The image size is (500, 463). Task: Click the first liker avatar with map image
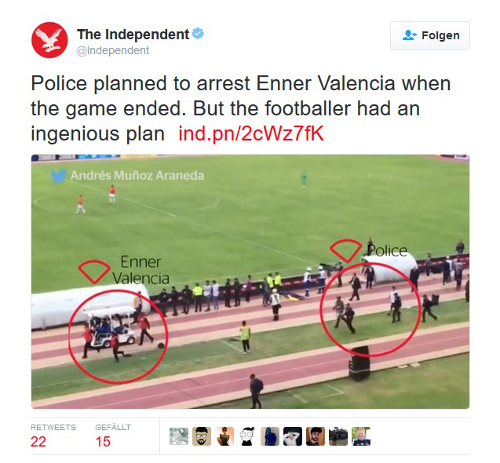point(179,436)
